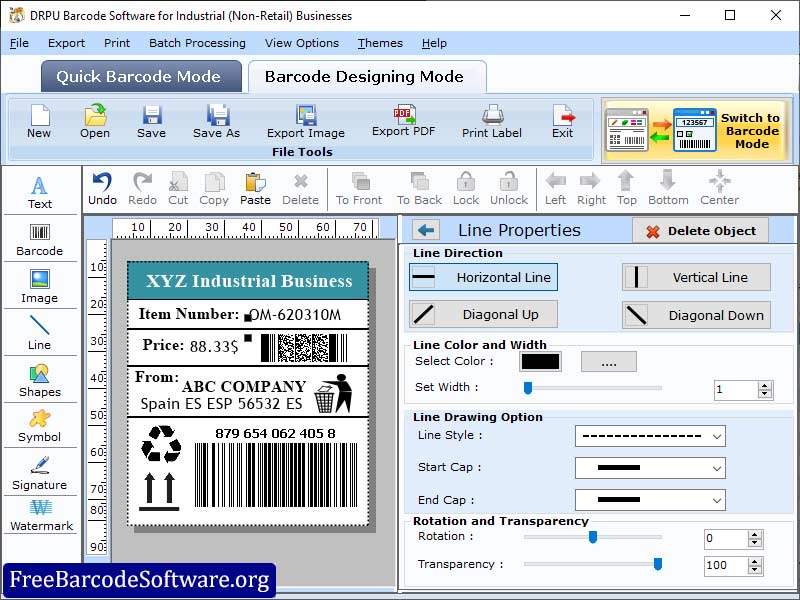
Task: Click the black Select Color swatch
Action: [x=540, y=362]
